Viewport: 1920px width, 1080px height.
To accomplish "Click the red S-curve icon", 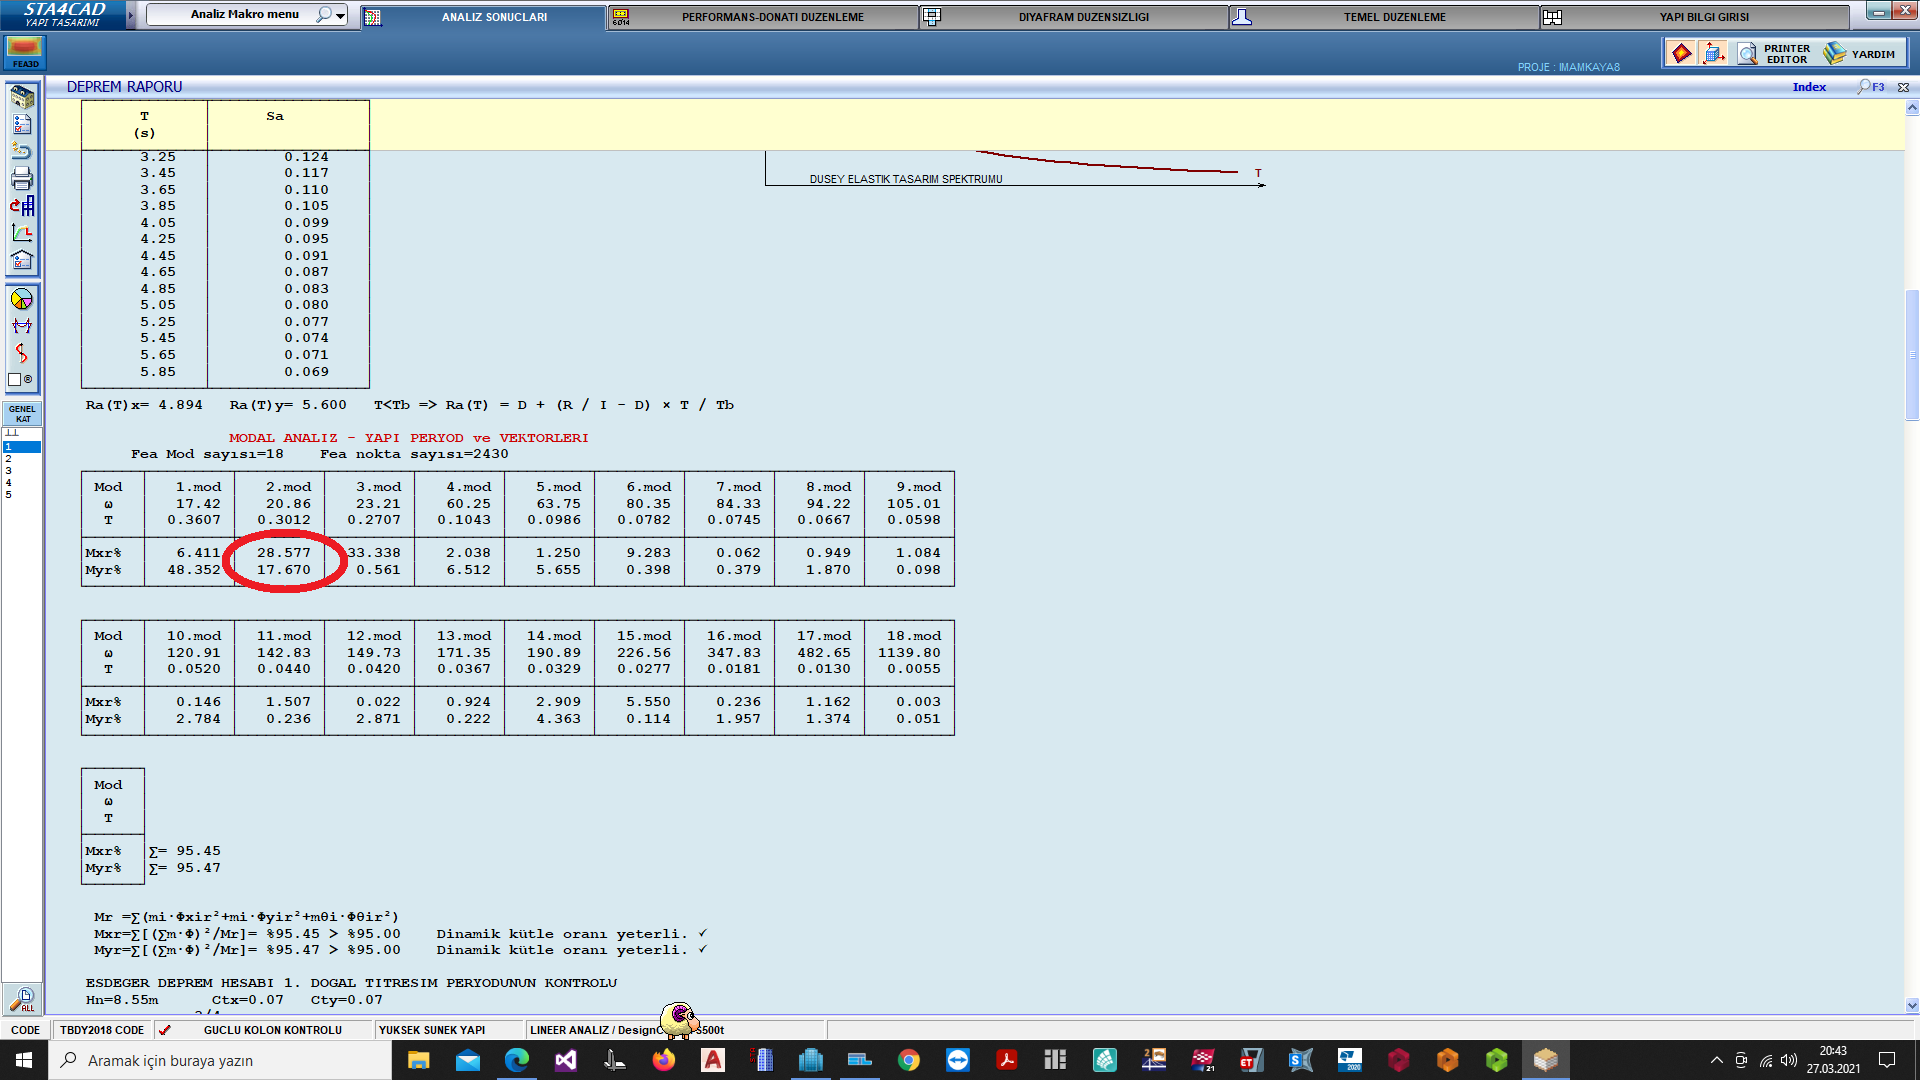I will [x=22, y=353].
